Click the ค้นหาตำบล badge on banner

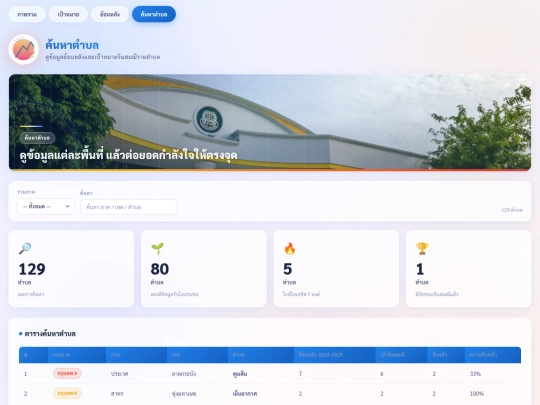[x=38, y=138]
